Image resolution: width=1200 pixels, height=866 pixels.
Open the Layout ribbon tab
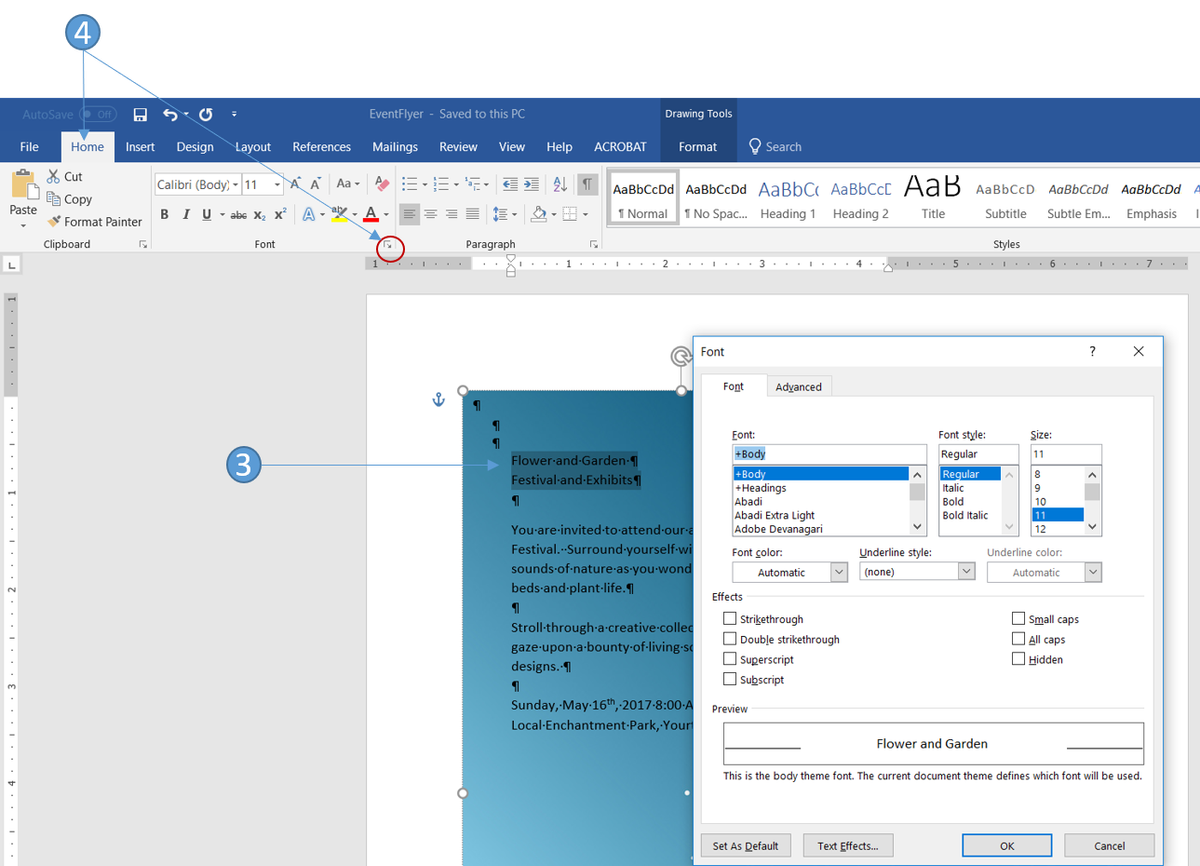[x=253, y=147]
